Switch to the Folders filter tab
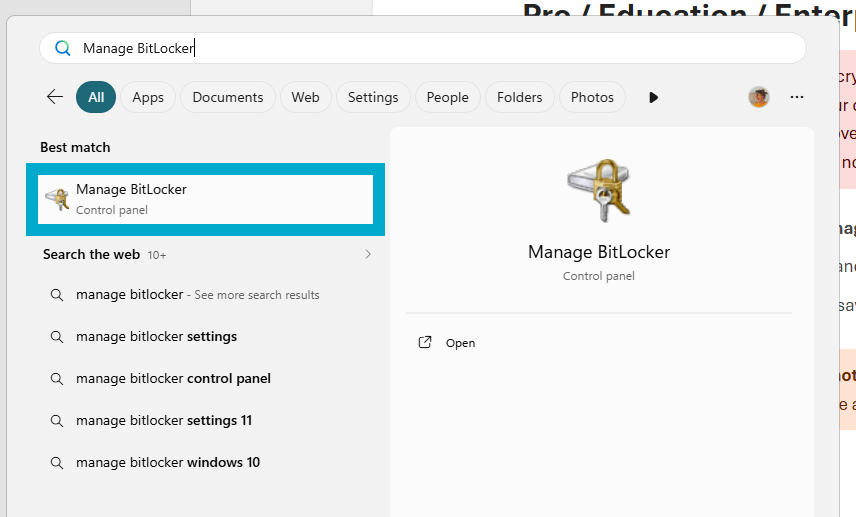 (520, 97)
